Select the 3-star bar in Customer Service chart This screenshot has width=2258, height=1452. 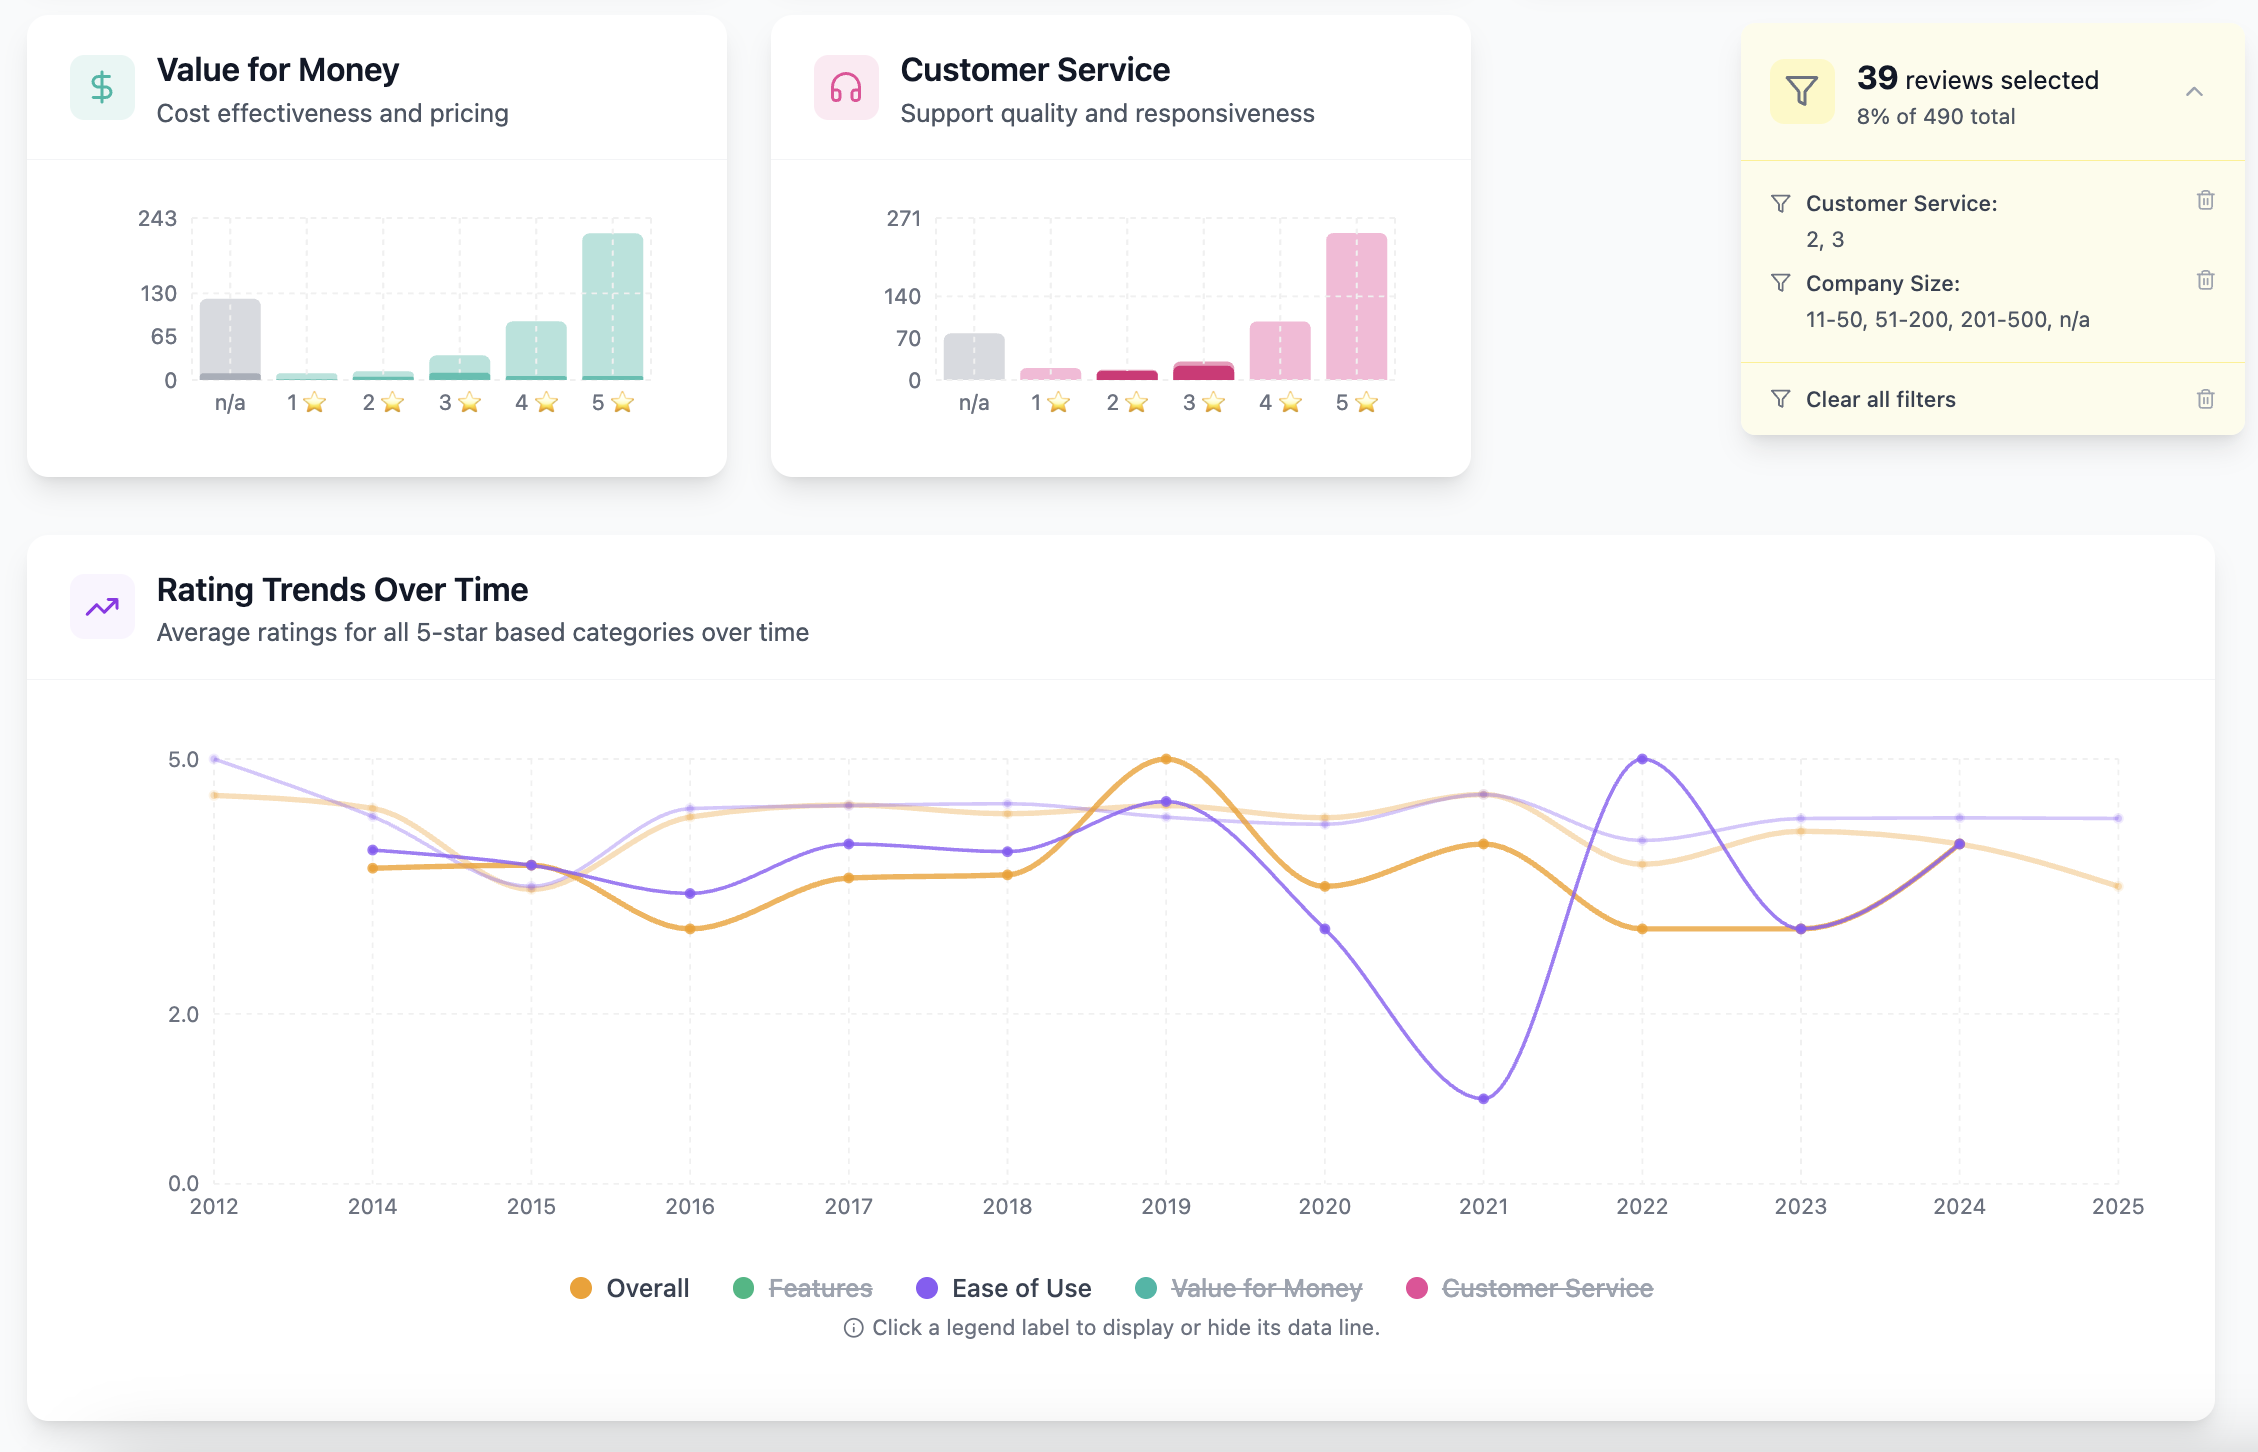[x=1203, y=371]
